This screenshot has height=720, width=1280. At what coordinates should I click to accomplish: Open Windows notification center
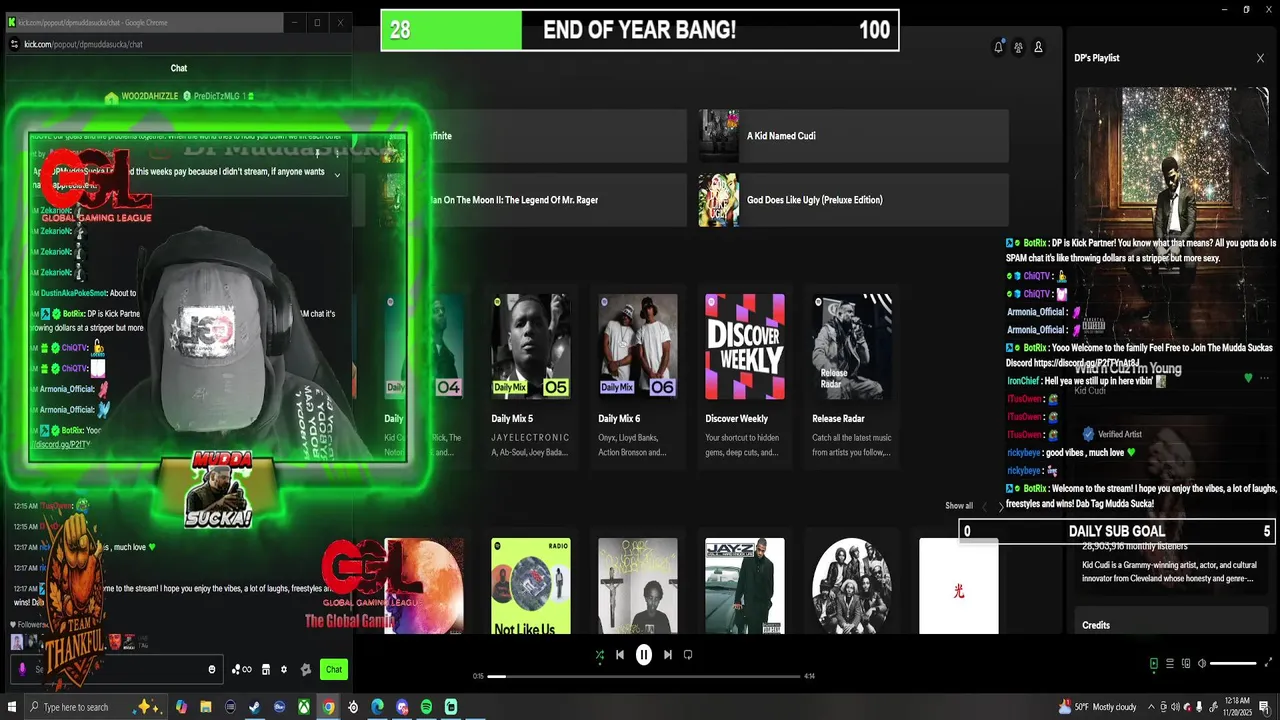click(x=1265, y=708)
